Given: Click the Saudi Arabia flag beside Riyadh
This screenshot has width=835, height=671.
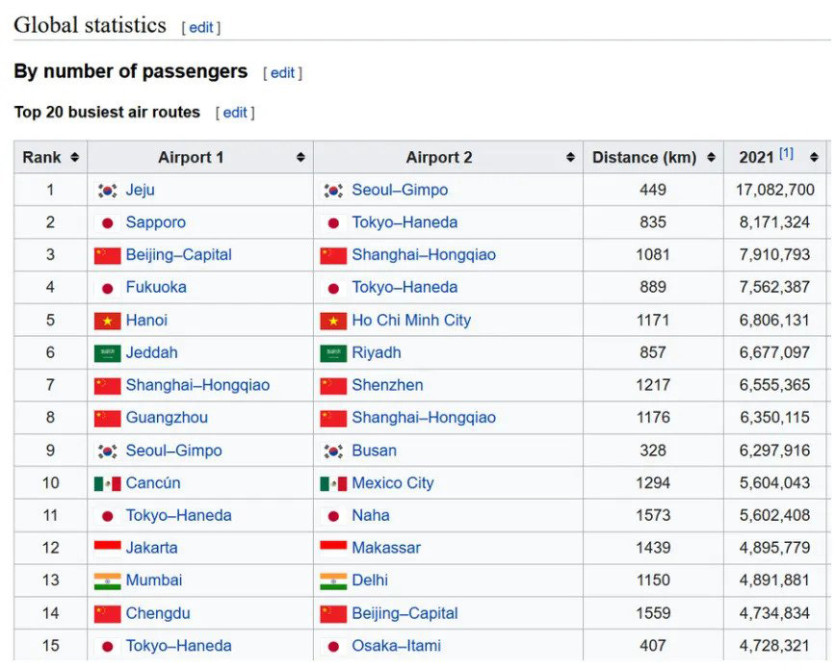Looking at the screenshot, I should (333, 353).
